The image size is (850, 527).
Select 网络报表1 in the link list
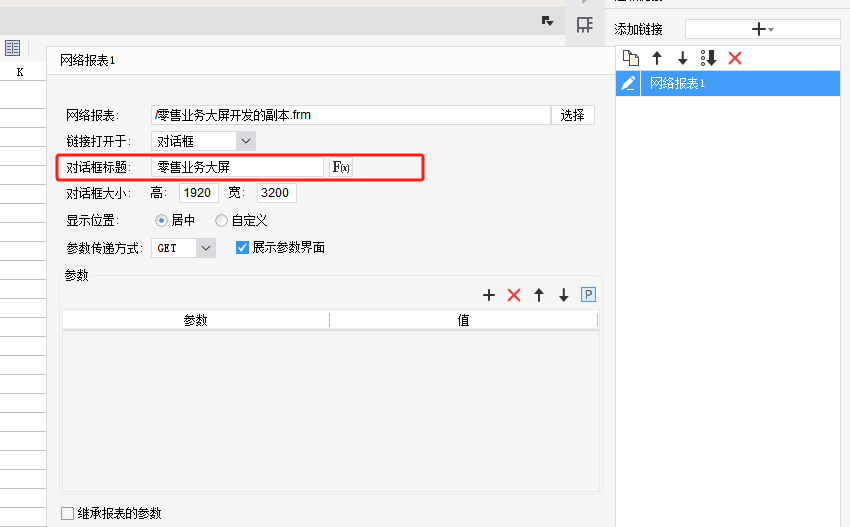740,83
